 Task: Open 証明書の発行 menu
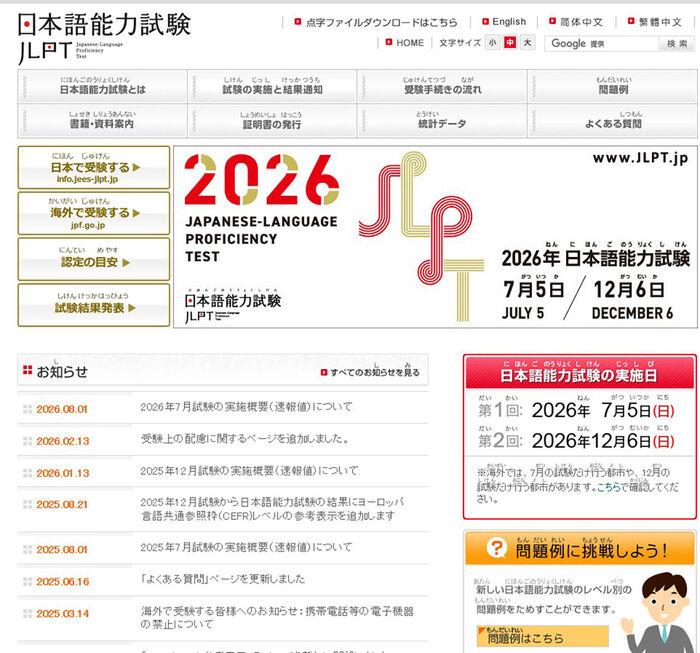pyautogui.click(x=272, y=121)
